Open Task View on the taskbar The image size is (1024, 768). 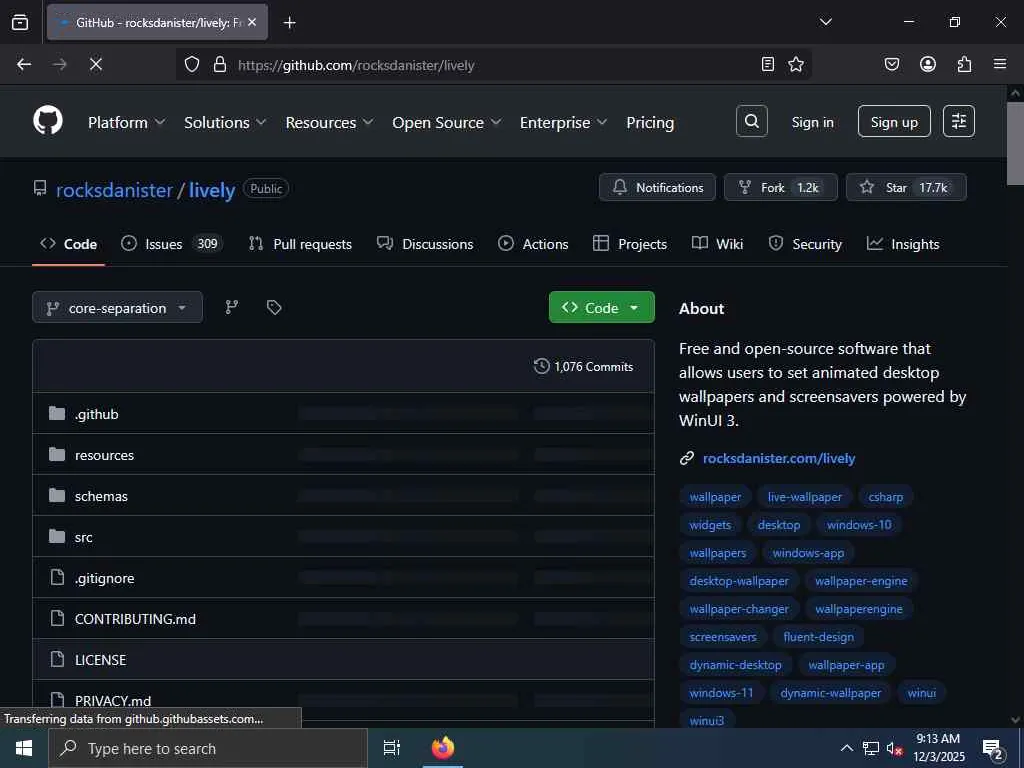tap(392, 748)
